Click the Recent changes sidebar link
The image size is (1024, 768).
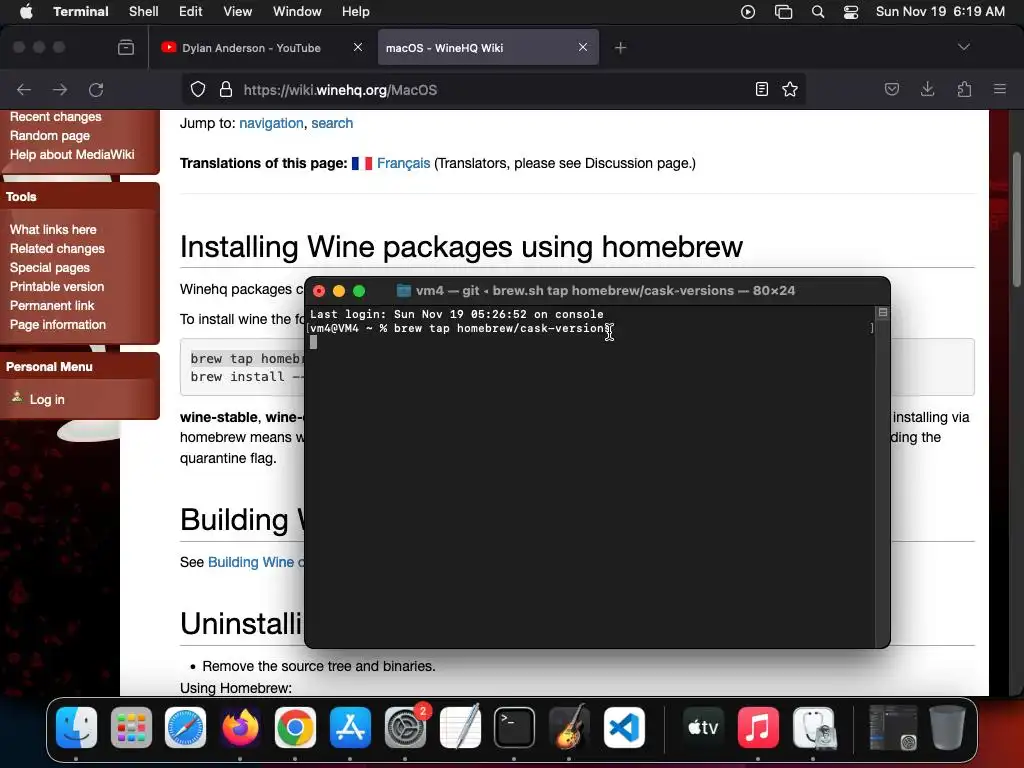56,117
